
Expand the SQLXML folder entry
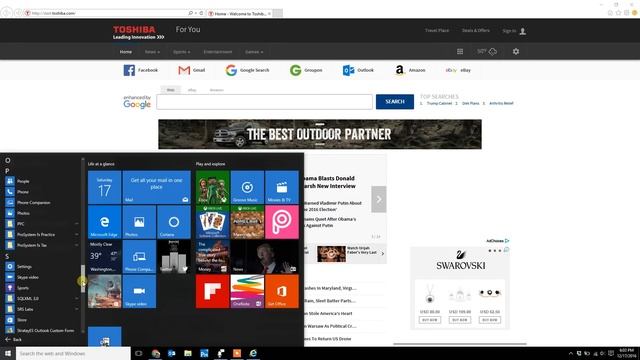(x=41, y=298)
